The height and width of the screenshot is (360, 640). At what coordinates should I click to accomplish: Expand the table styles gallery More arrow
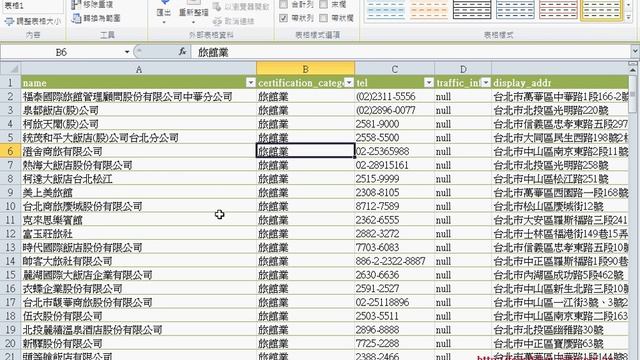coord(629,17)
